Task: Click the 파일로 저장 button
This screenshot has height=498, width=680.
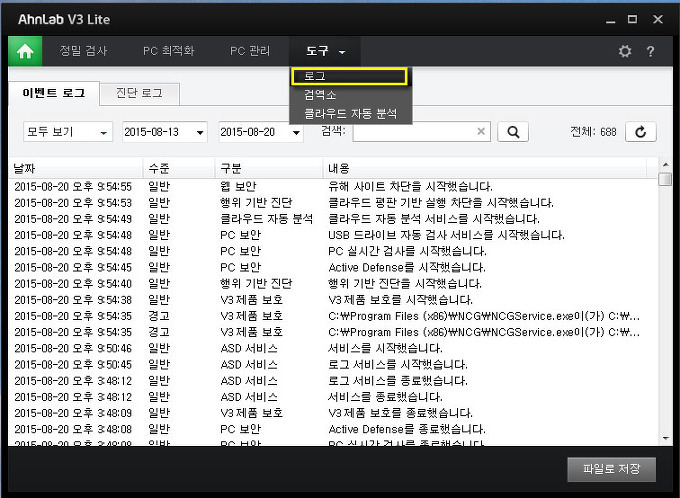Action: tap(611, 469)
